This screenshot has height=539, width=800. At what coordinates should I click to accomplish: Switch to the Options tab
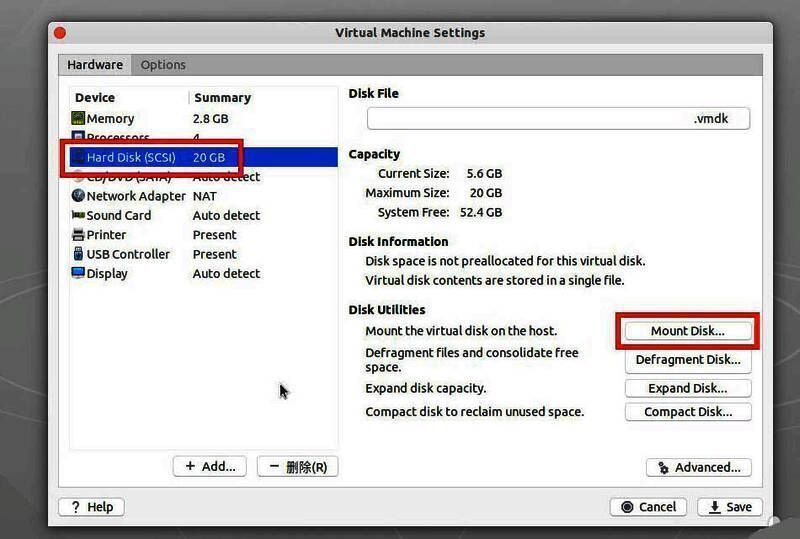[x=163, y=65]
